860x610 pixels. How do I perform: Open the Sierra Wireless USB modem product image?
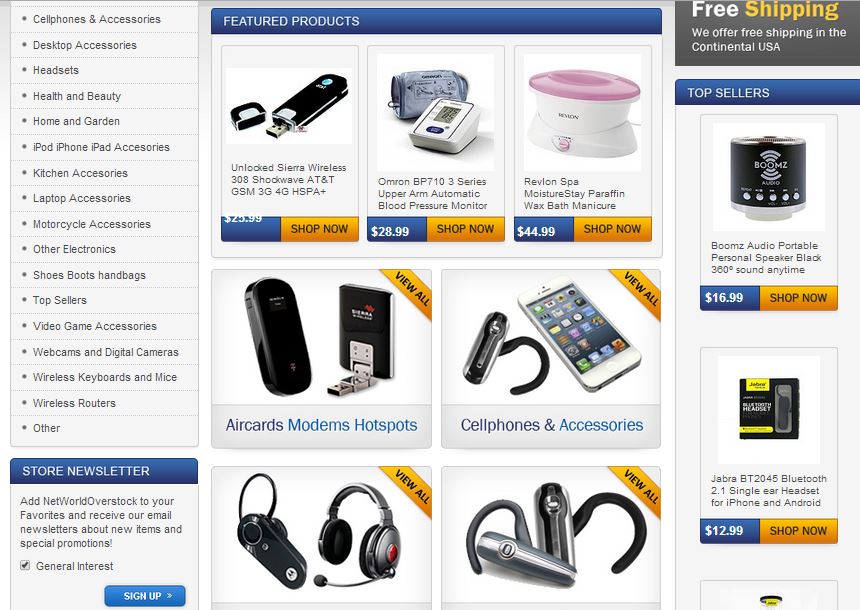point(289,106)
